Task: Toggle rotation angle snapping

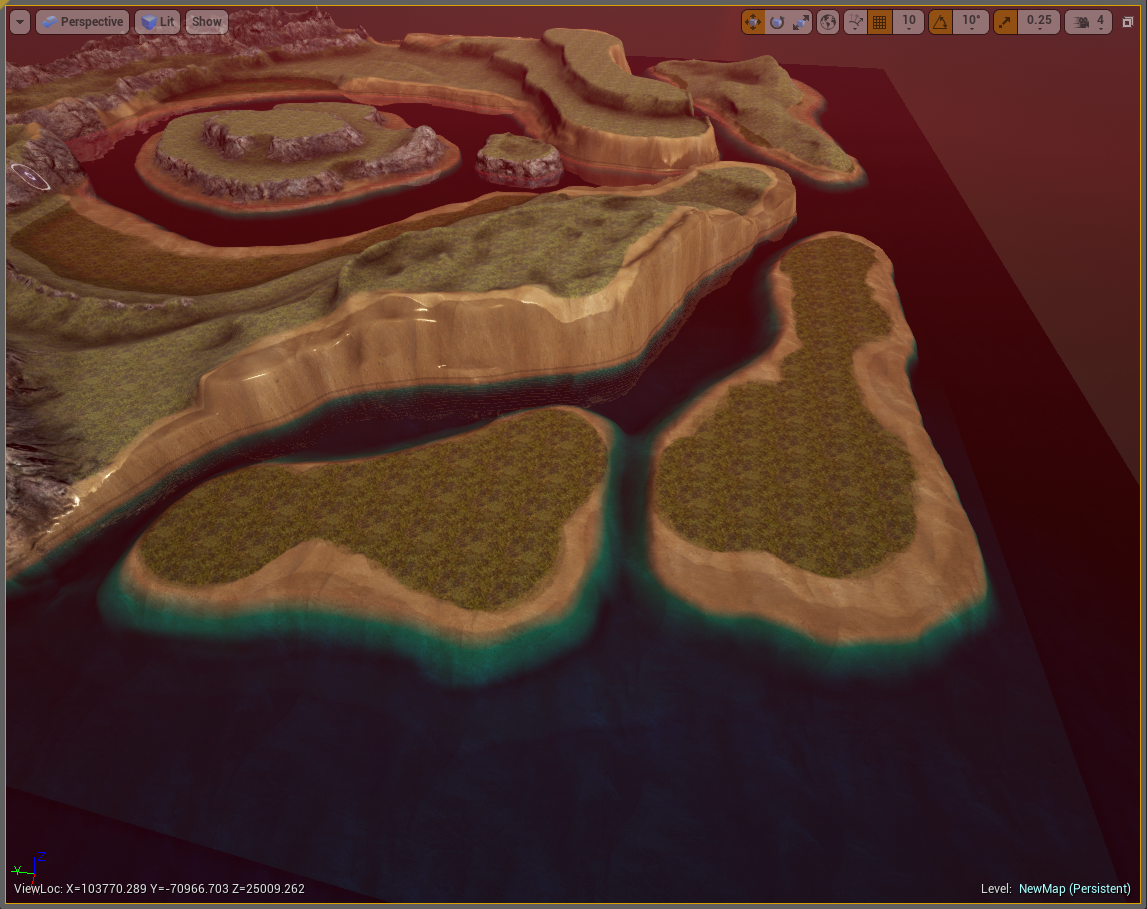Action: coord(941,22)
